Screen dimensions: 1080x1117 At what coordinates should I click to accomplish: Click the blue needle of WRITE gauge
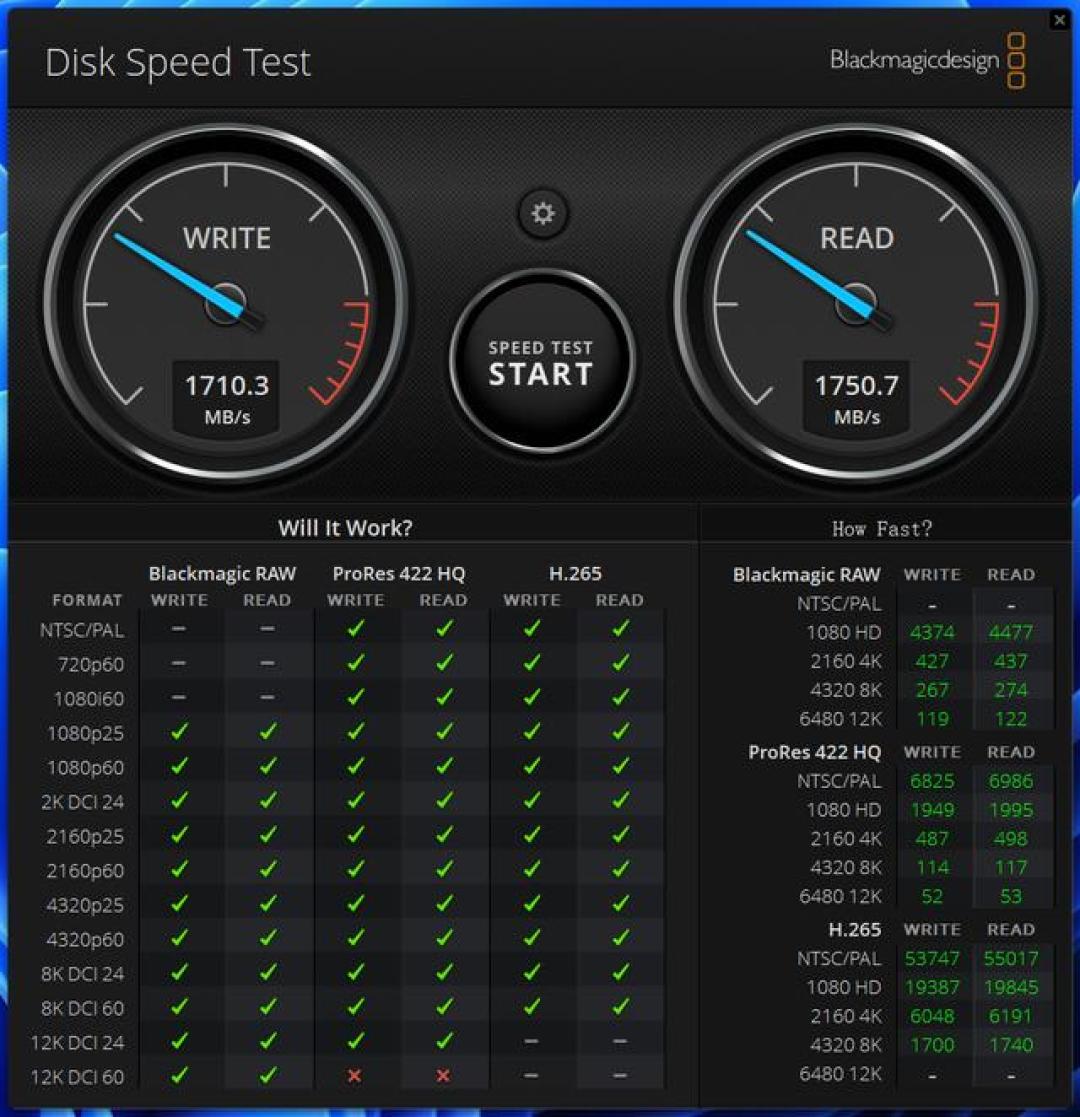click(182, 276)
